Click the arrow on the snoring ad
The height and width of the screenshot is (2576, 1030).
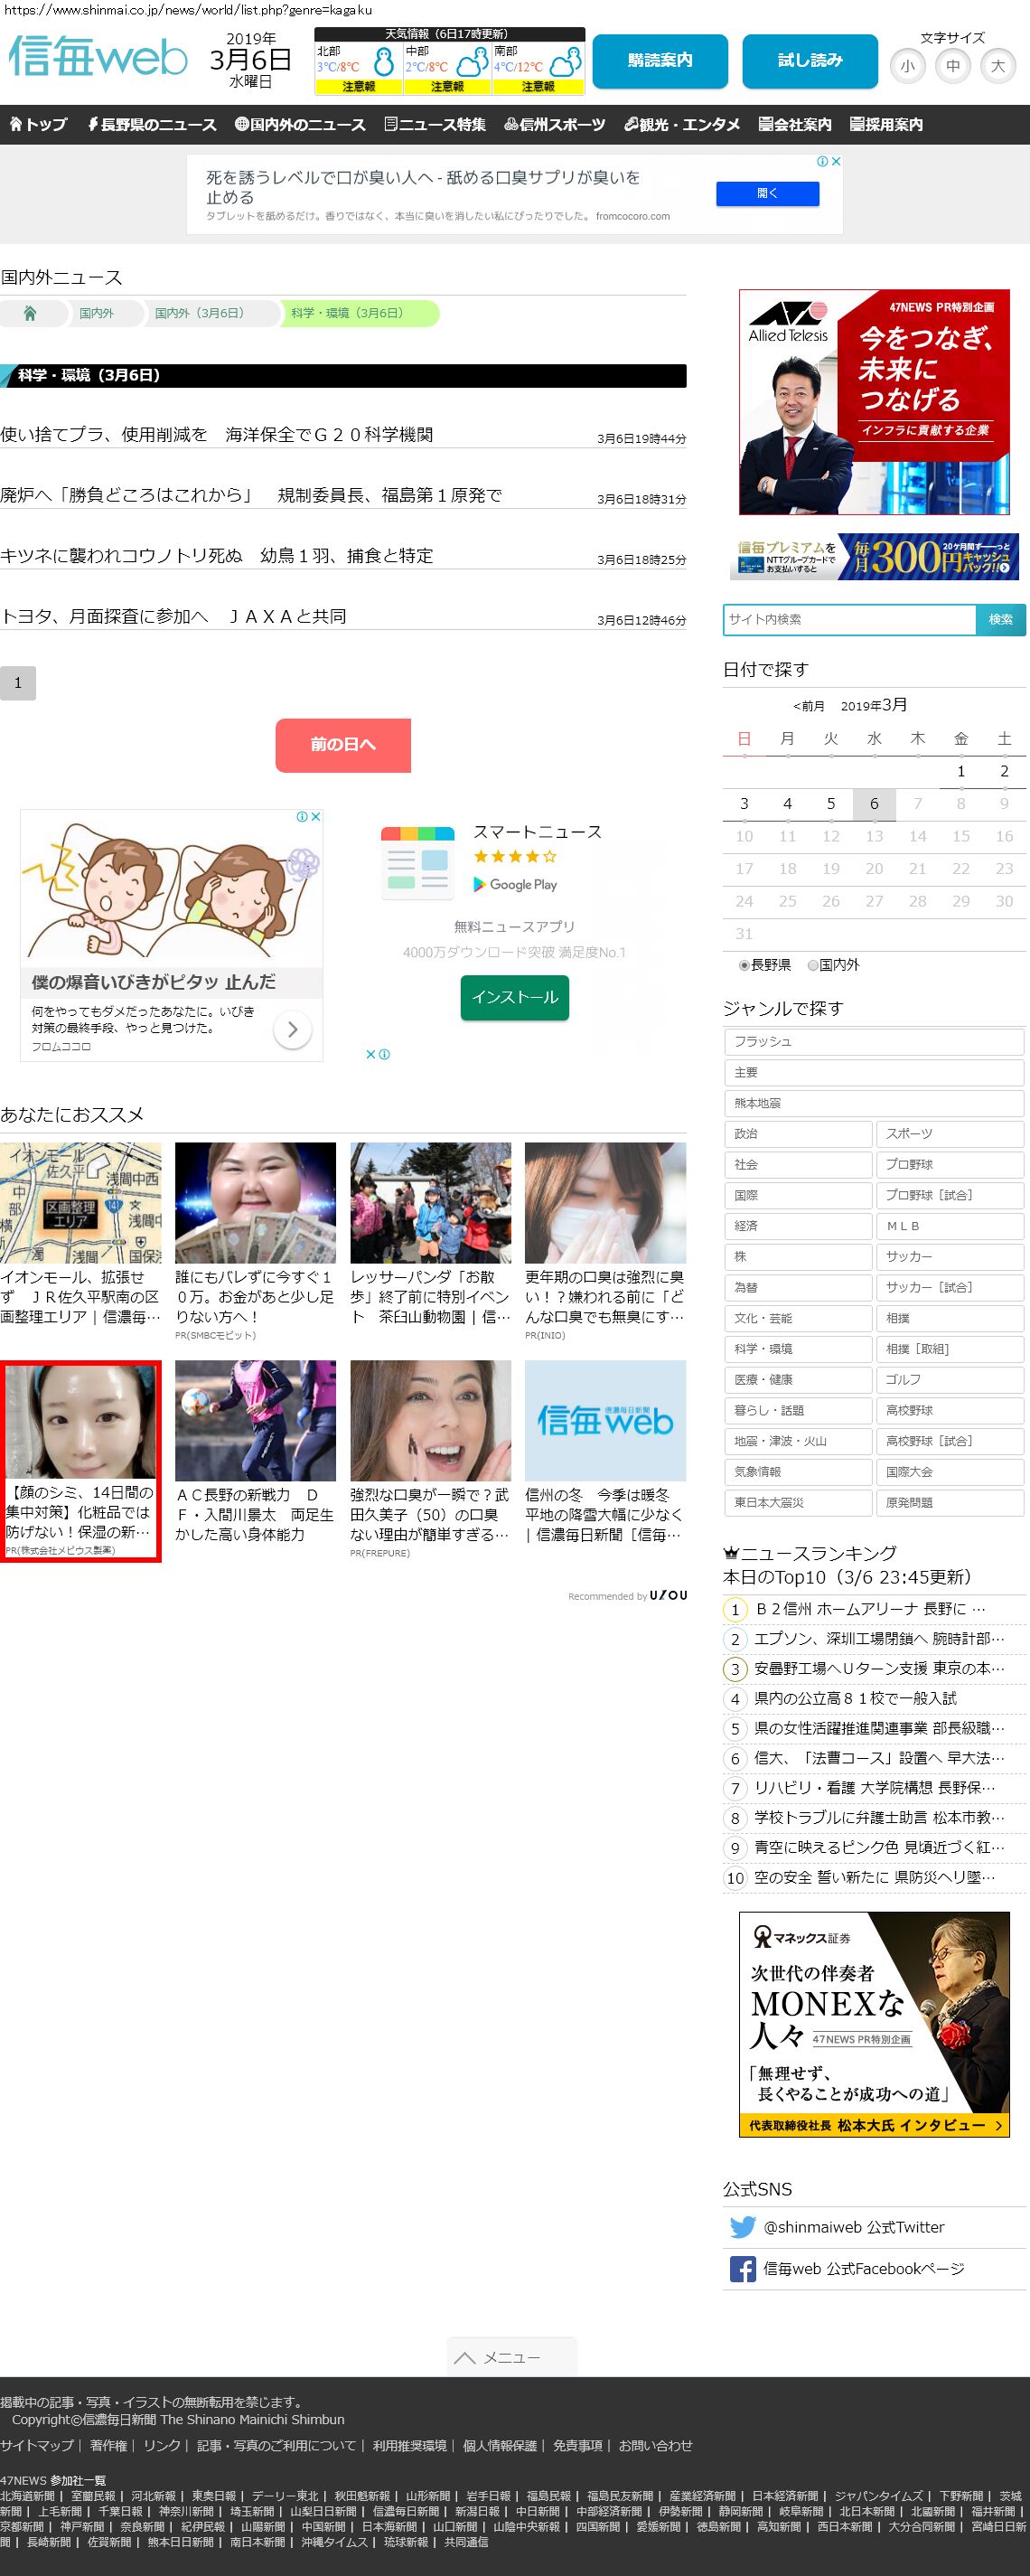tap(292, 1029)
